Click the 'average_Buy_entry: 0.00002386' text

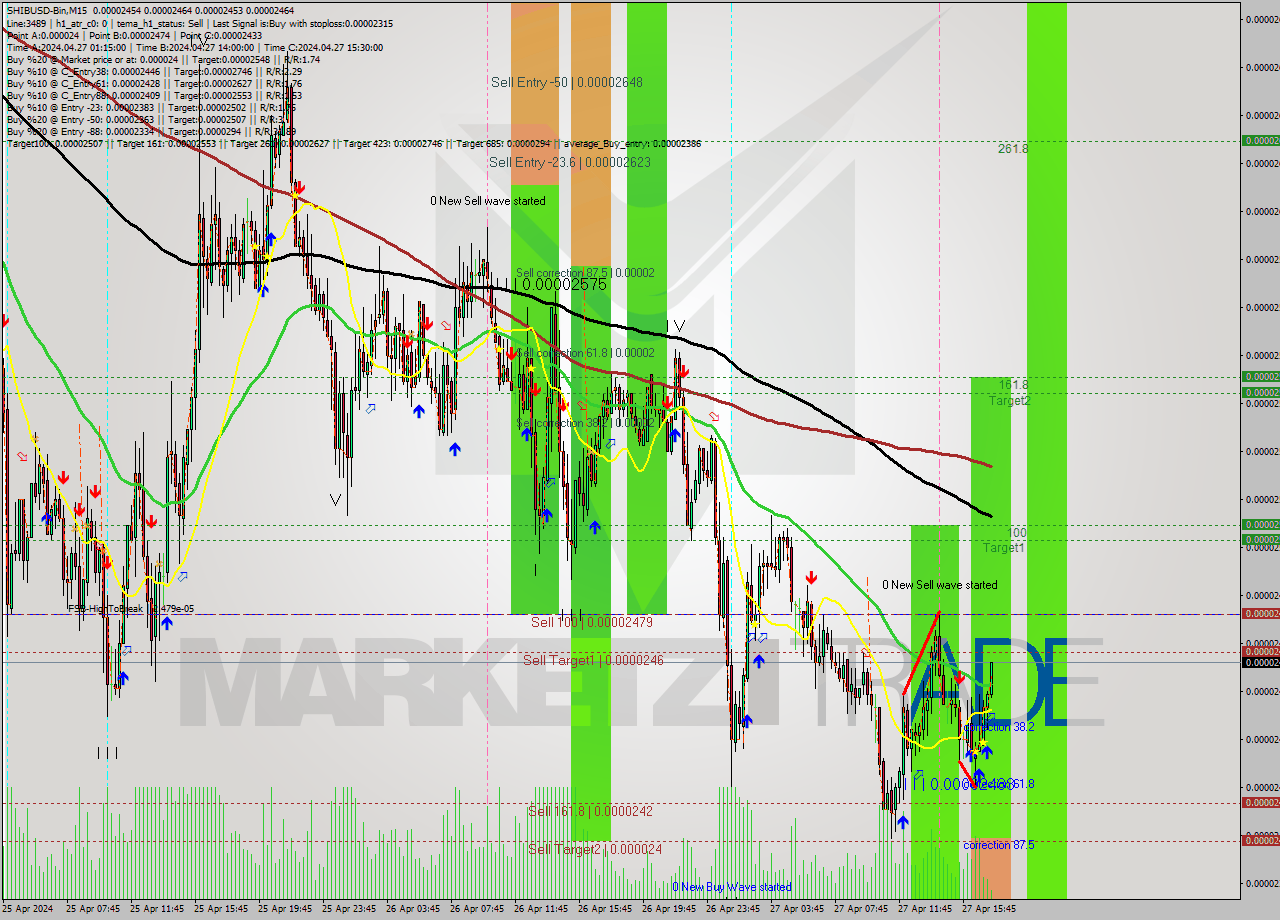pyautogui.click(x=632, y=143)
